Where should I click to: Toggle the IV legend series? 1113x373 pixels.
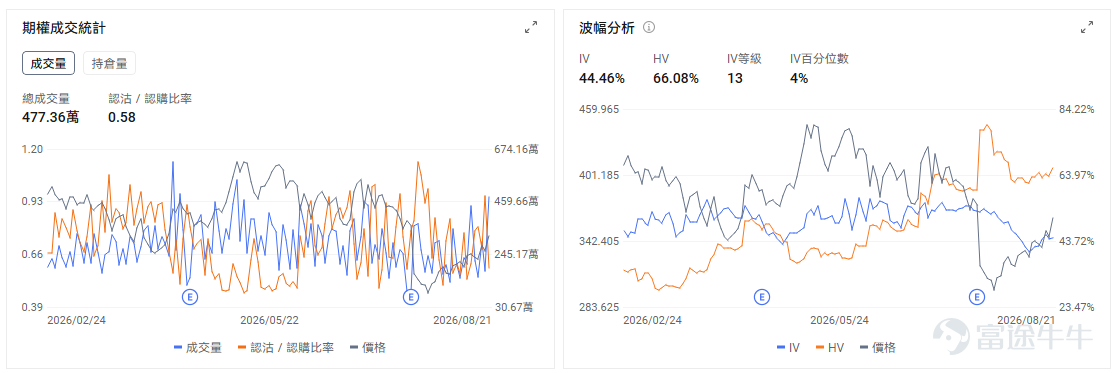(789, 347)
